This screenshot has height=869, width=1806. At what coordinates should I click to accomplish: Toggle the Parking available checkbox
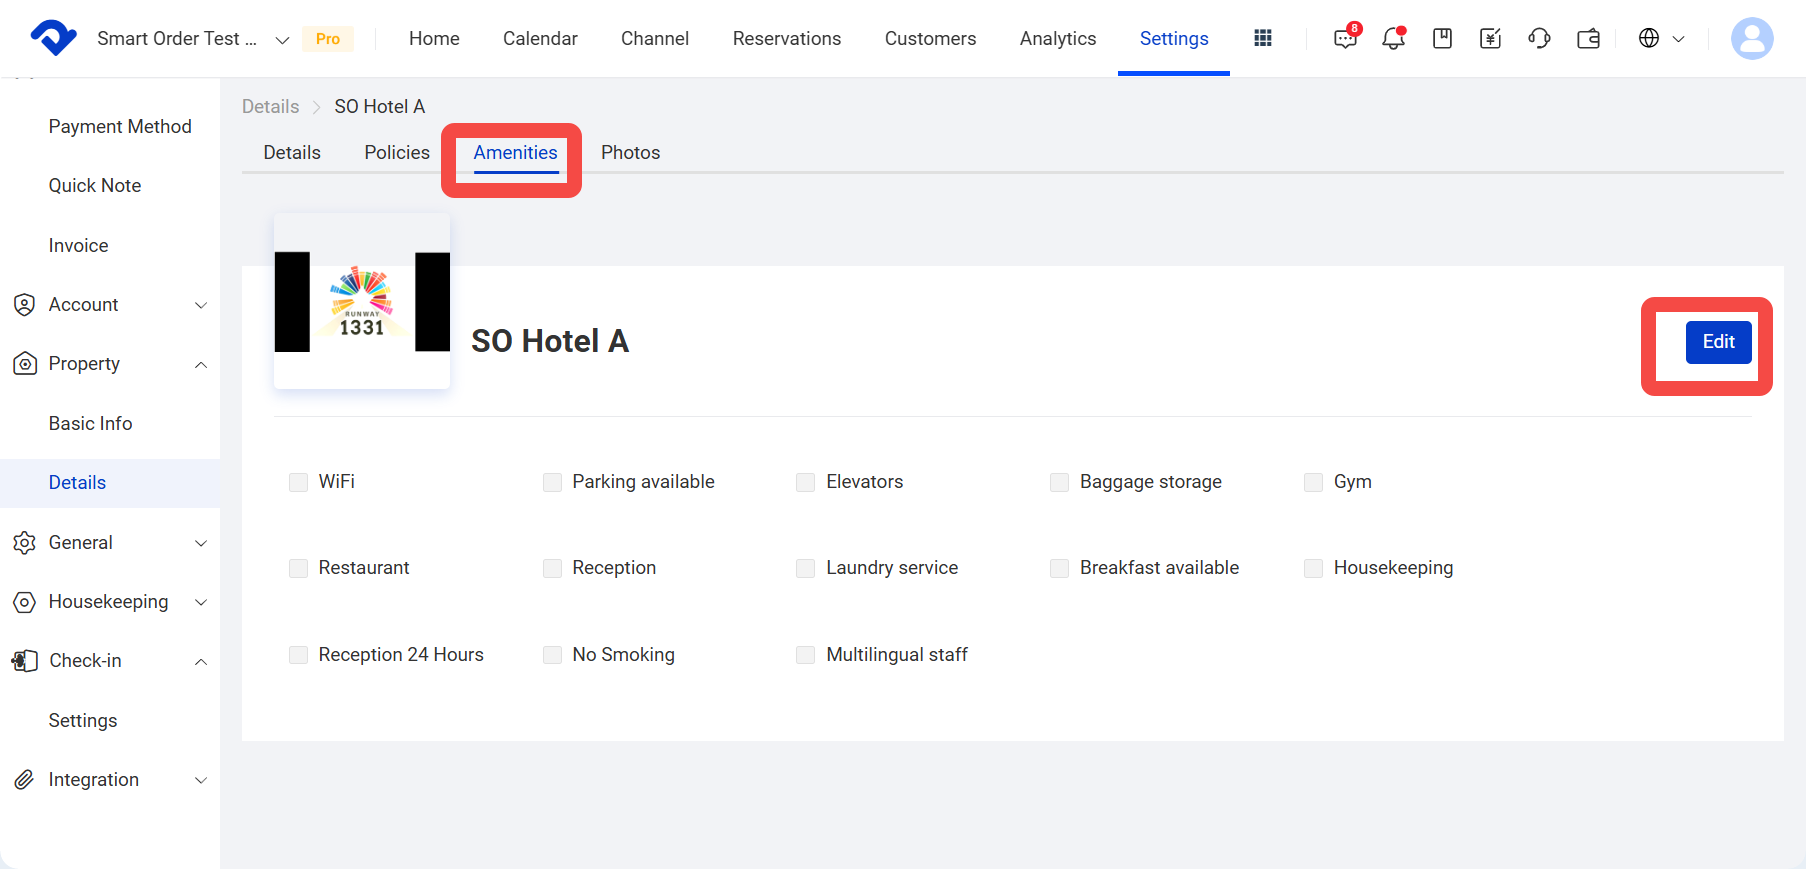pyautogui.click(x=552, y=482)
